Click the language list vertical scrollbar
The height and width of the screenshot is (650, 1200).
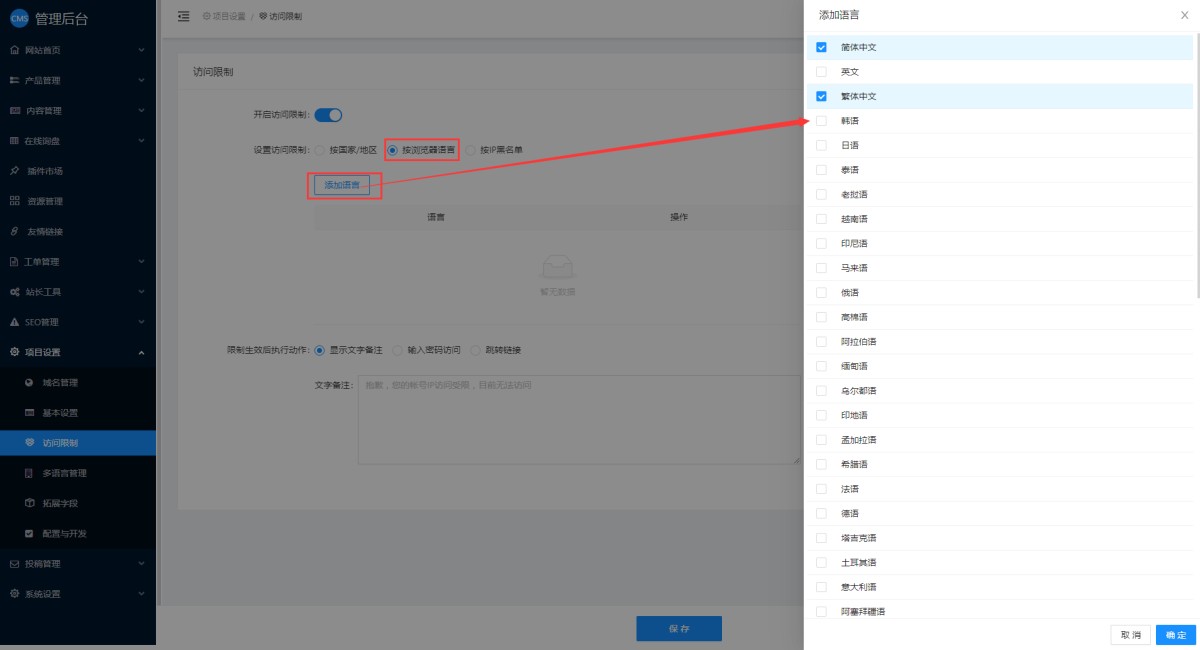click(1197, 170)
